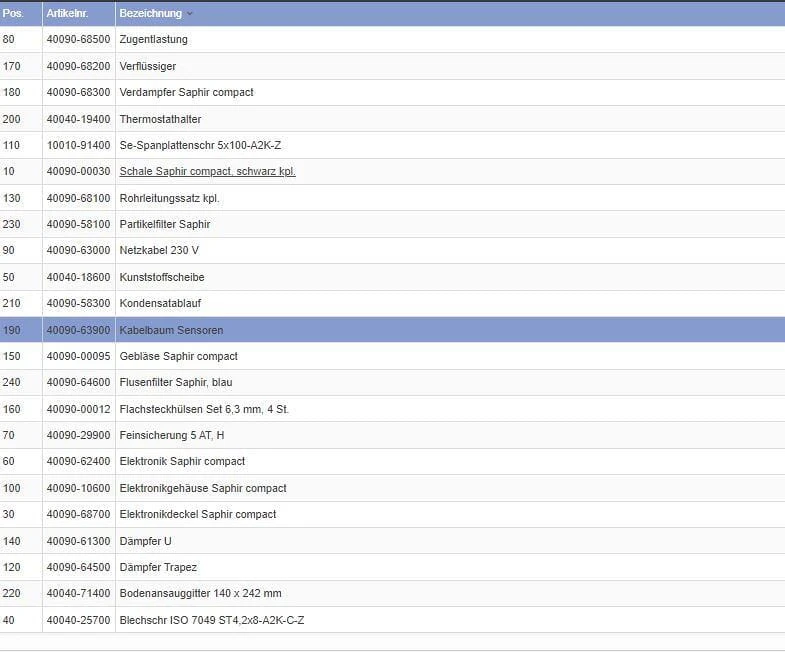Click article number 40040-18600 for Kunststoffscheibe
Viewport: 785px width, 652px height.
78,277
